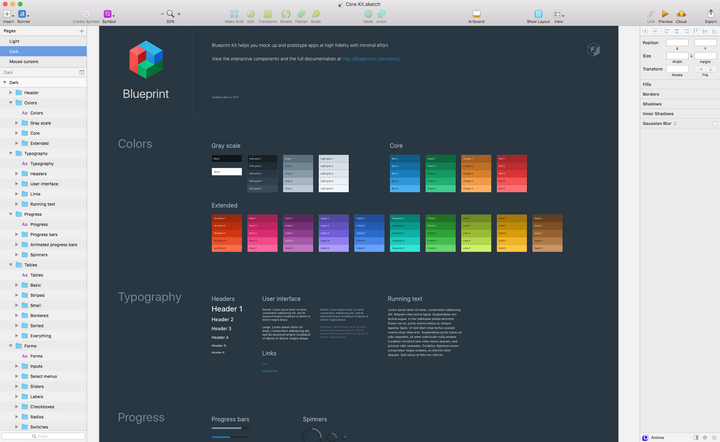The height and width of the screenshot is (442, 720).
Task: Click the align left inspector icon
Action: point(666,31)
